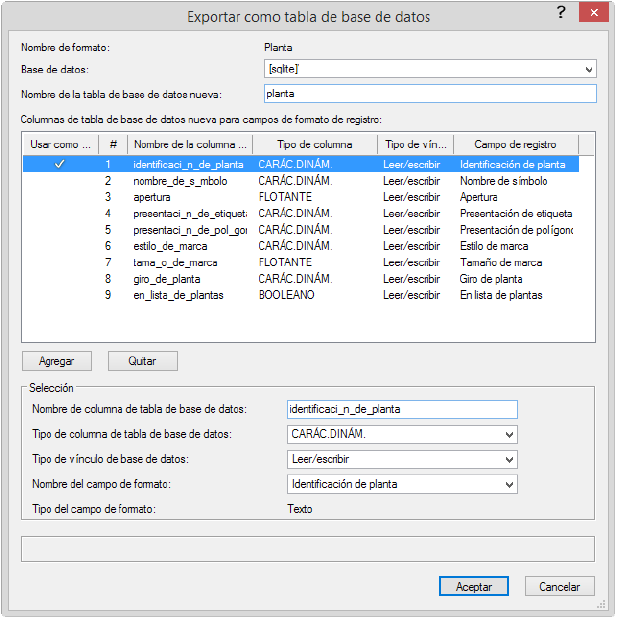
Task: Click 'Tamaño de marca' record field cell
Action: point(501,262)
